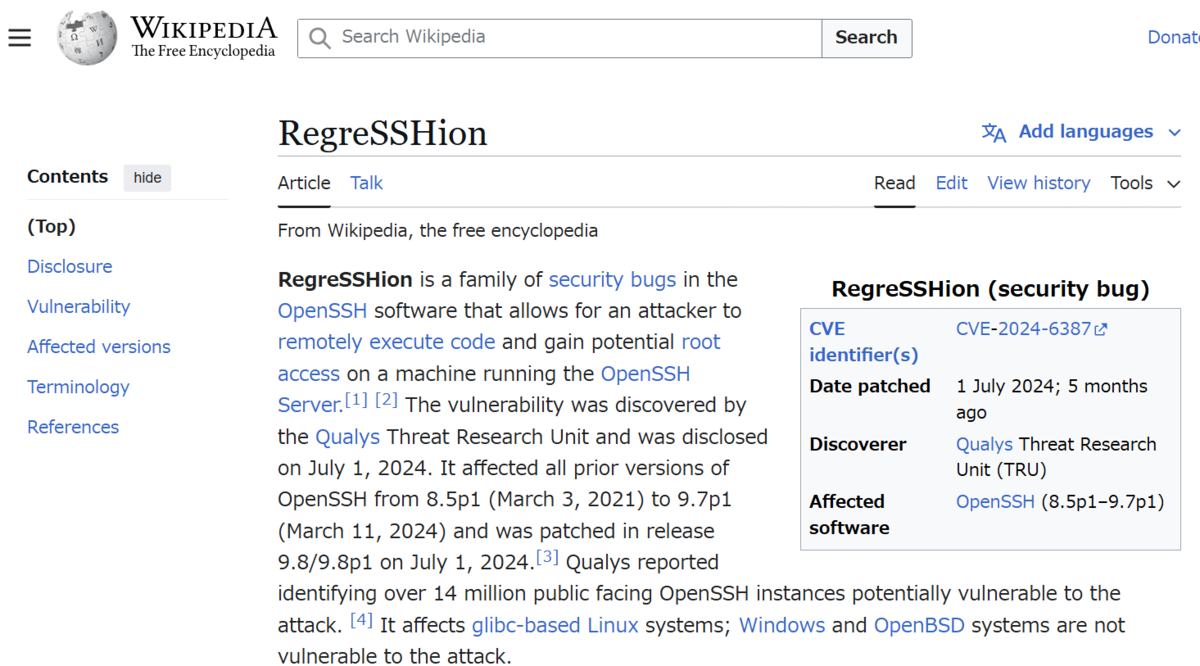Click the Wikipedia wordmark text logo

(204, 37)
